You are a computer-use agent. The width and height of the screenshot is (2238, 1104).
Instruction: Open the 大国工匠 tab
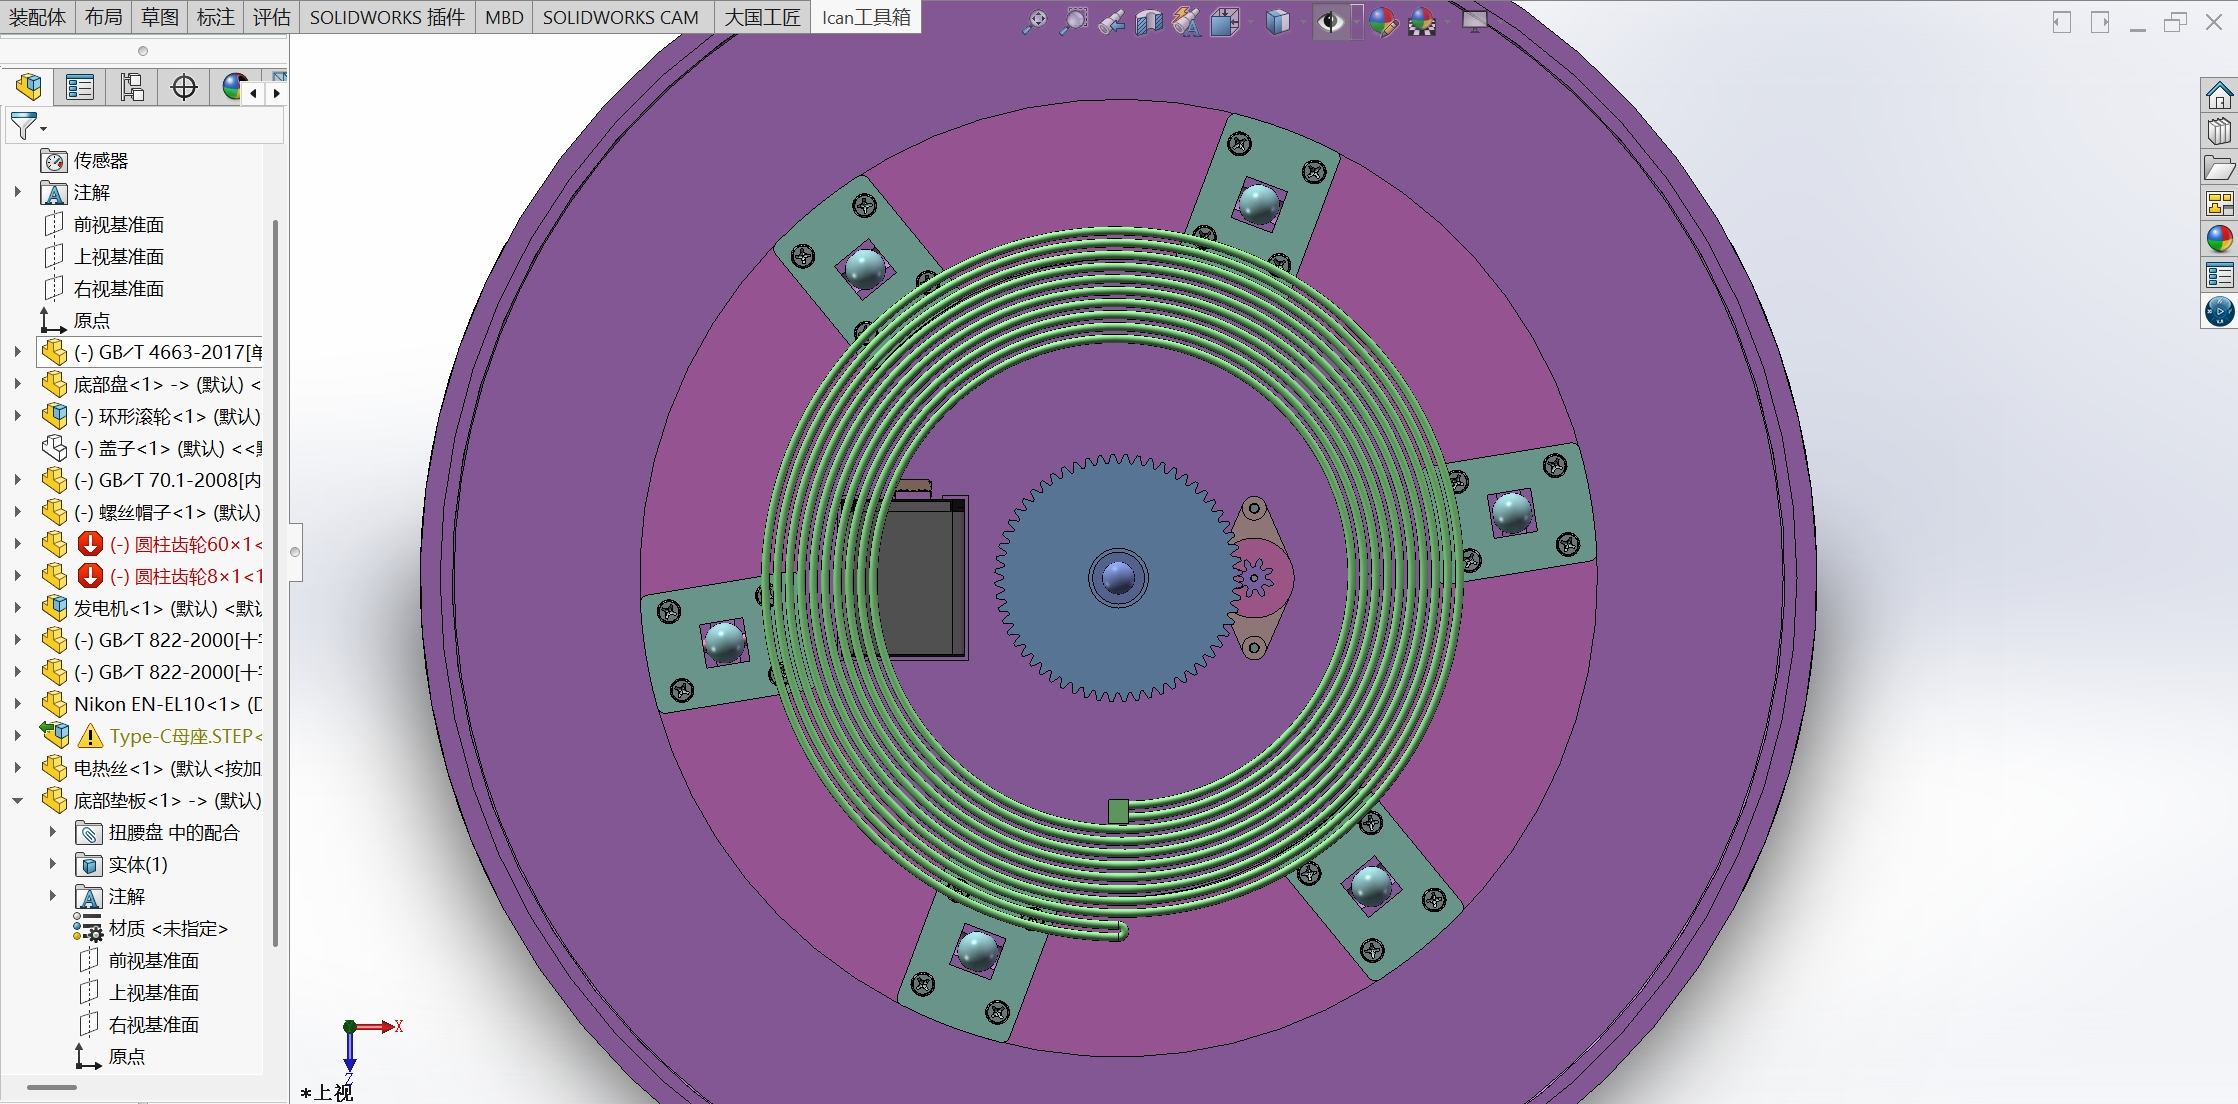click(762, 17)
